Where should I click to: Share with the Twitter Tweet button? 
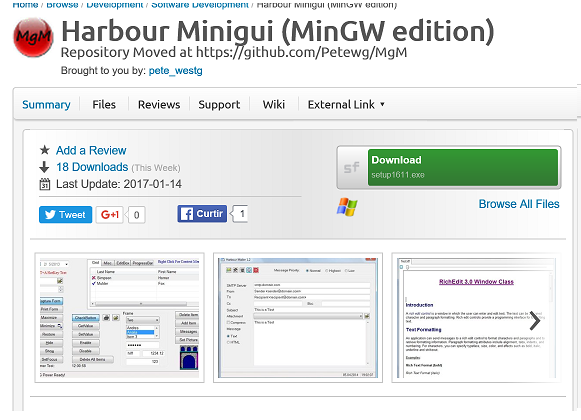pyautogui.click(x=66, y=215)
